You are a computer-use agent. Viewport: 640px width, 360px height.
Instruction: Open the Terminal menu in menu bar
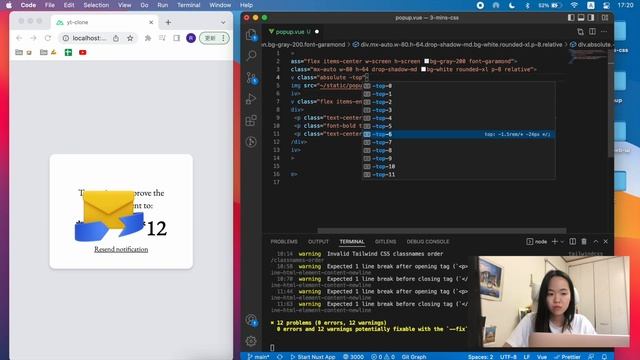pyautogui.click(x=189, y=5)
